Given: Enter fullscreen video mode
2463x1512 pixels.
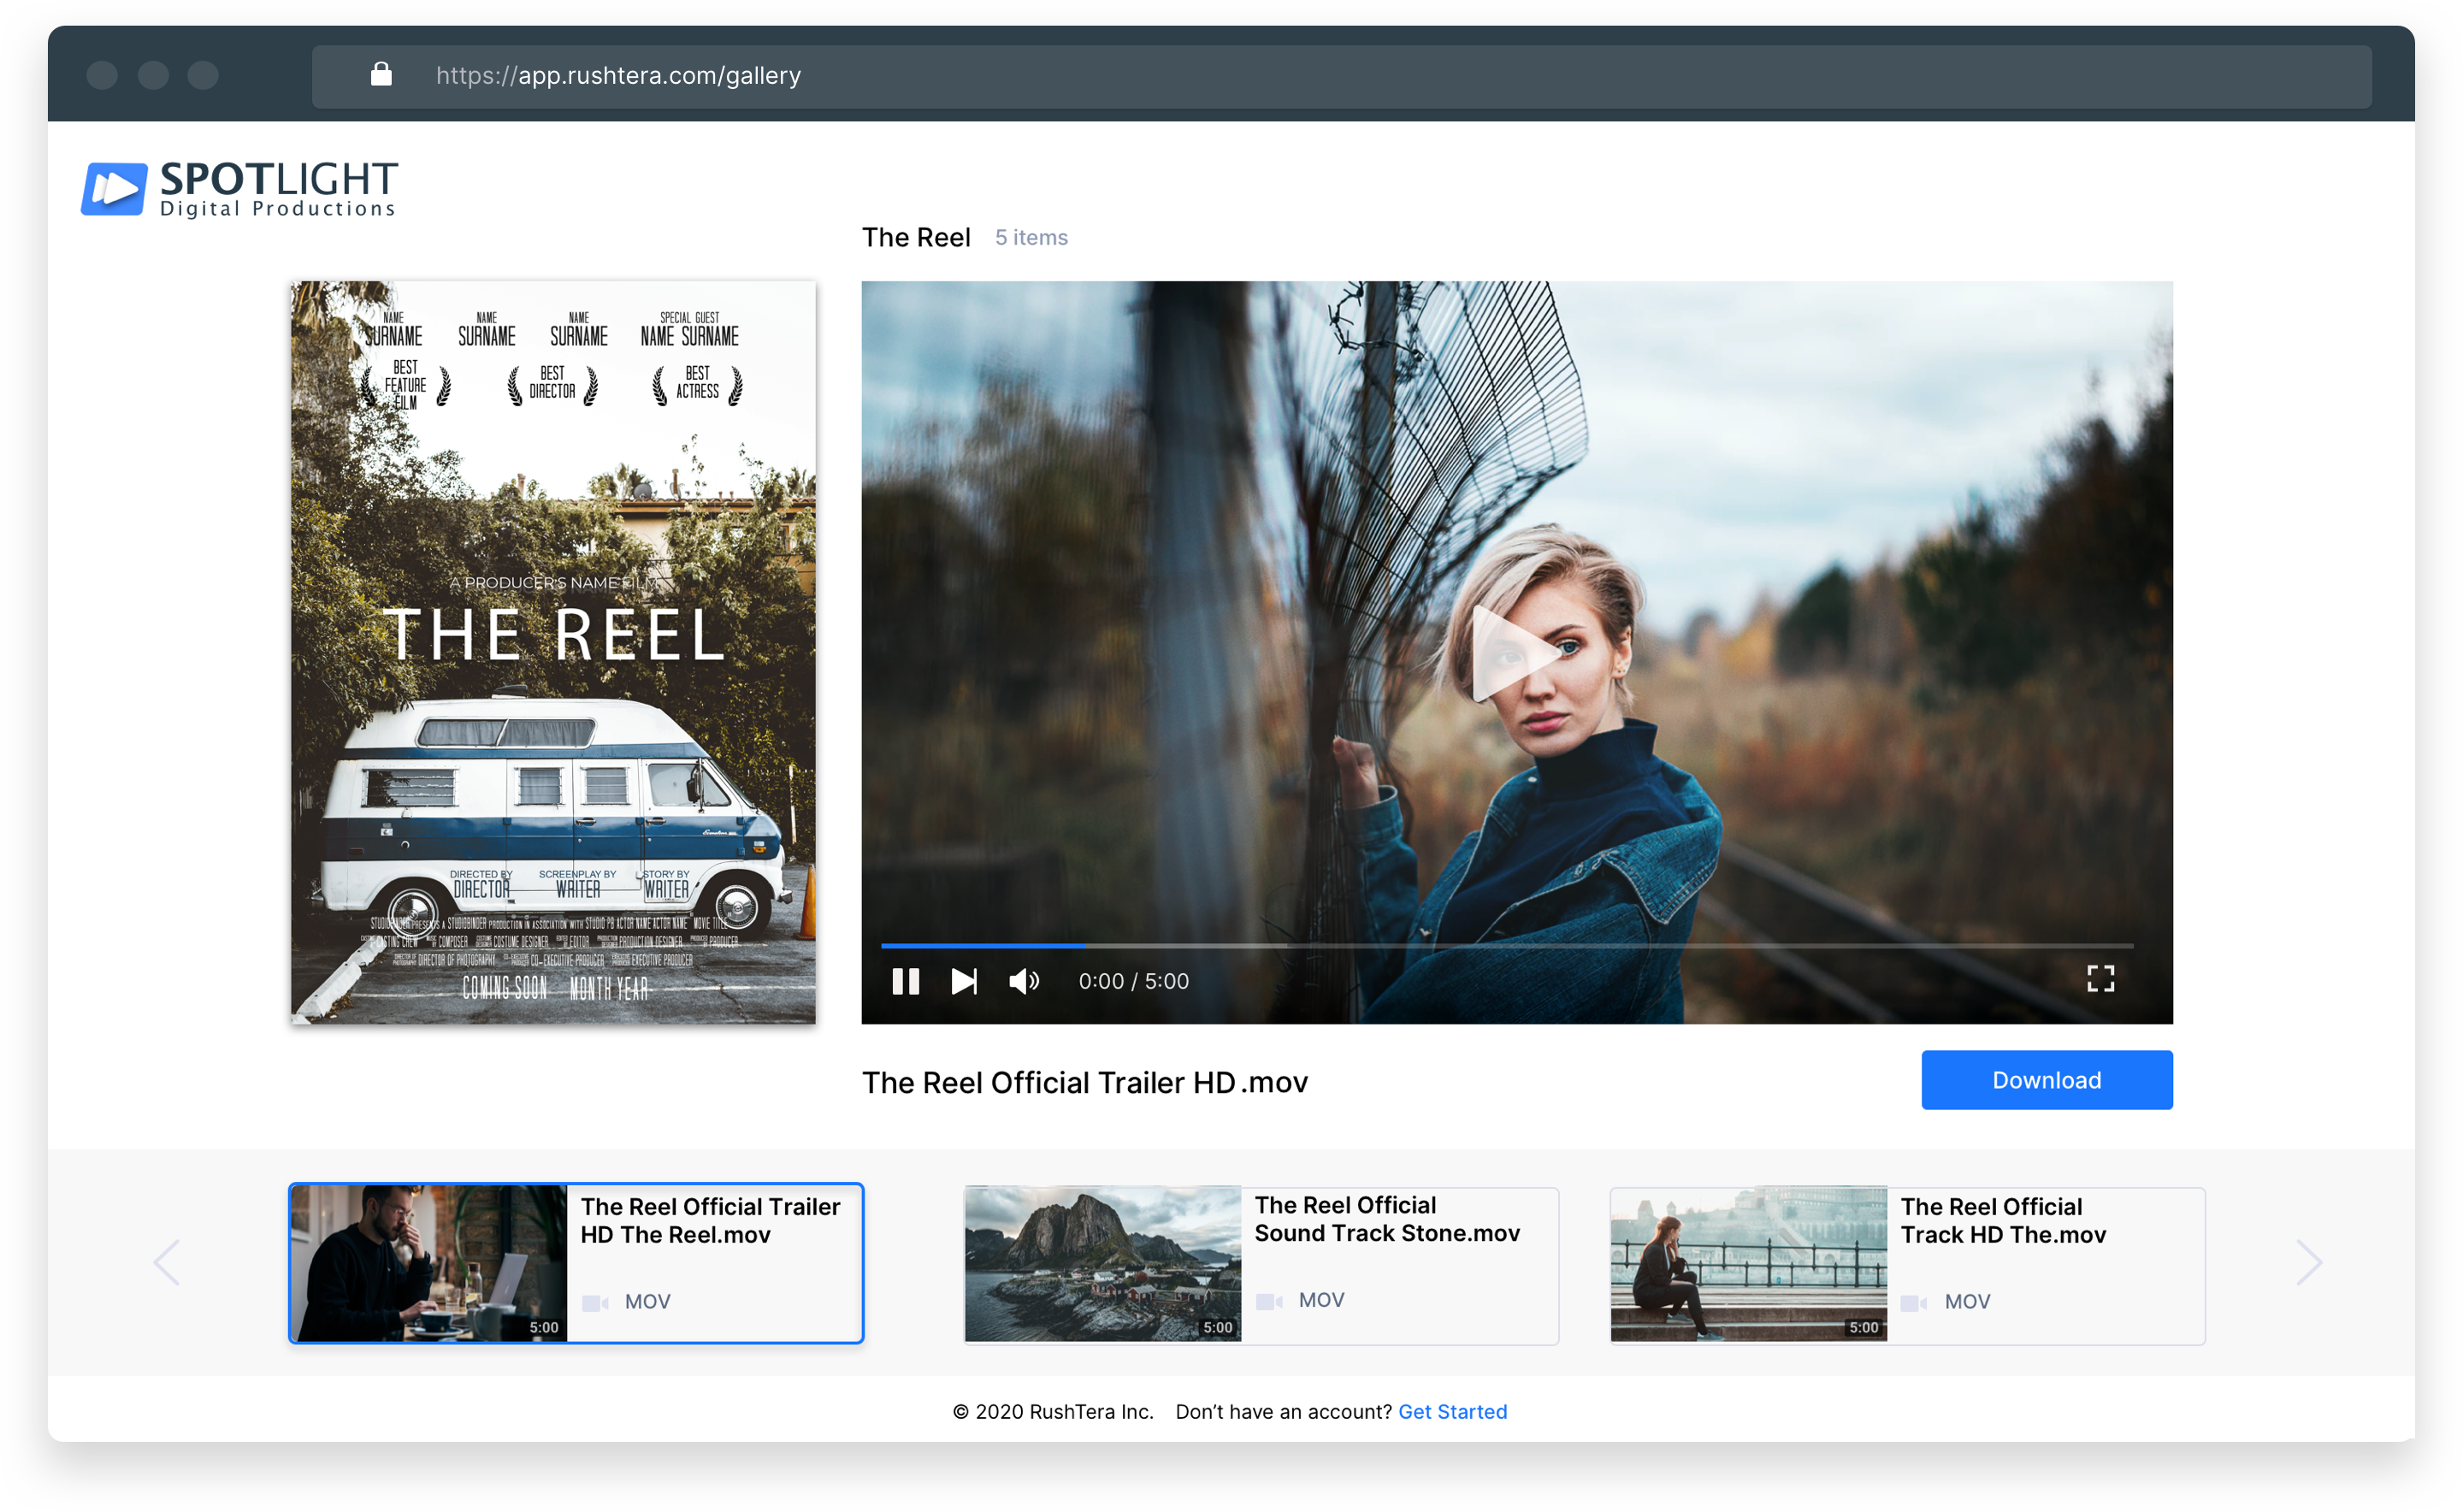Looking at the screenshot, I should 2100,978.
